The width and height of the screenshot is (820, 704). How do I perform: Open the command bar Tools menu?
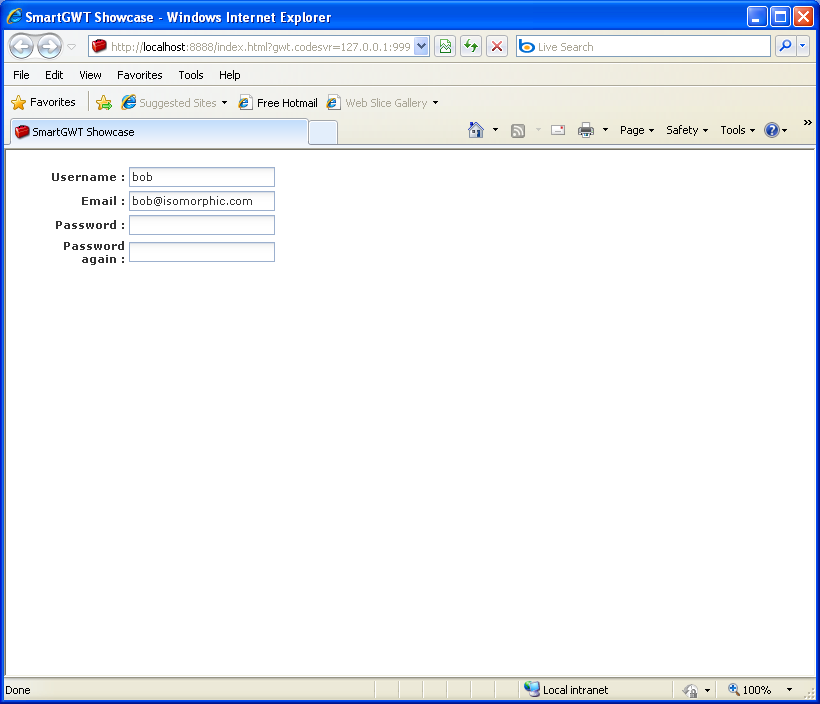point(737,130)
